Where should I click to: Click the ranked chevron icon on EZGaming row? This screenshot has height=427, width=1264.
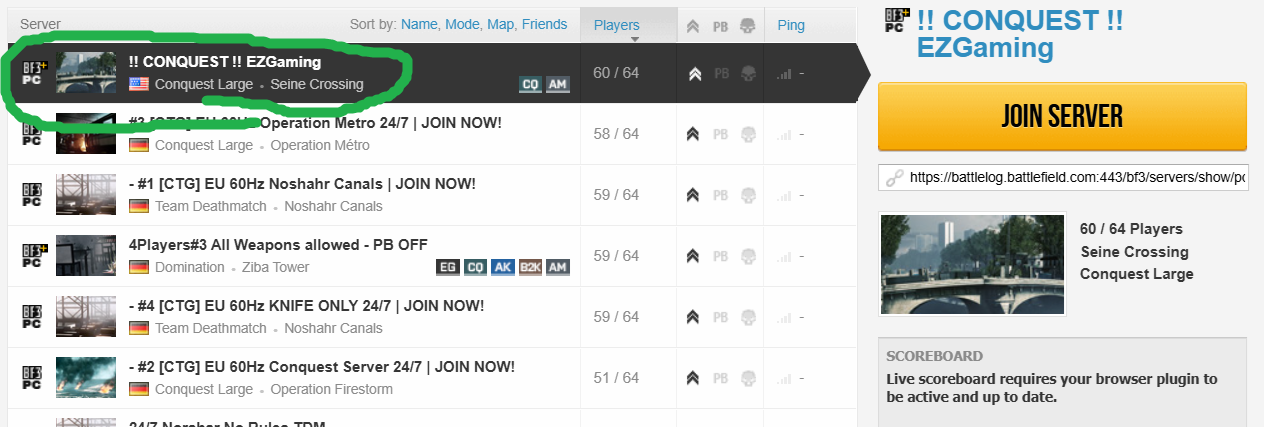[x=694, y=73]
